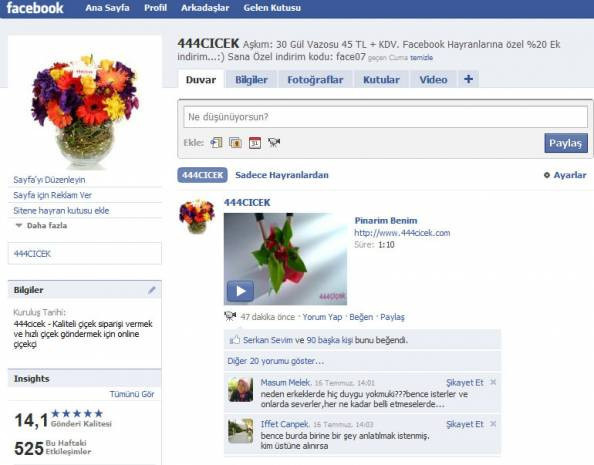Viewport: 594px width, 465px height.
Task: Click Şikayet Et on Masum Melek's comment
Action: point(464,382)
